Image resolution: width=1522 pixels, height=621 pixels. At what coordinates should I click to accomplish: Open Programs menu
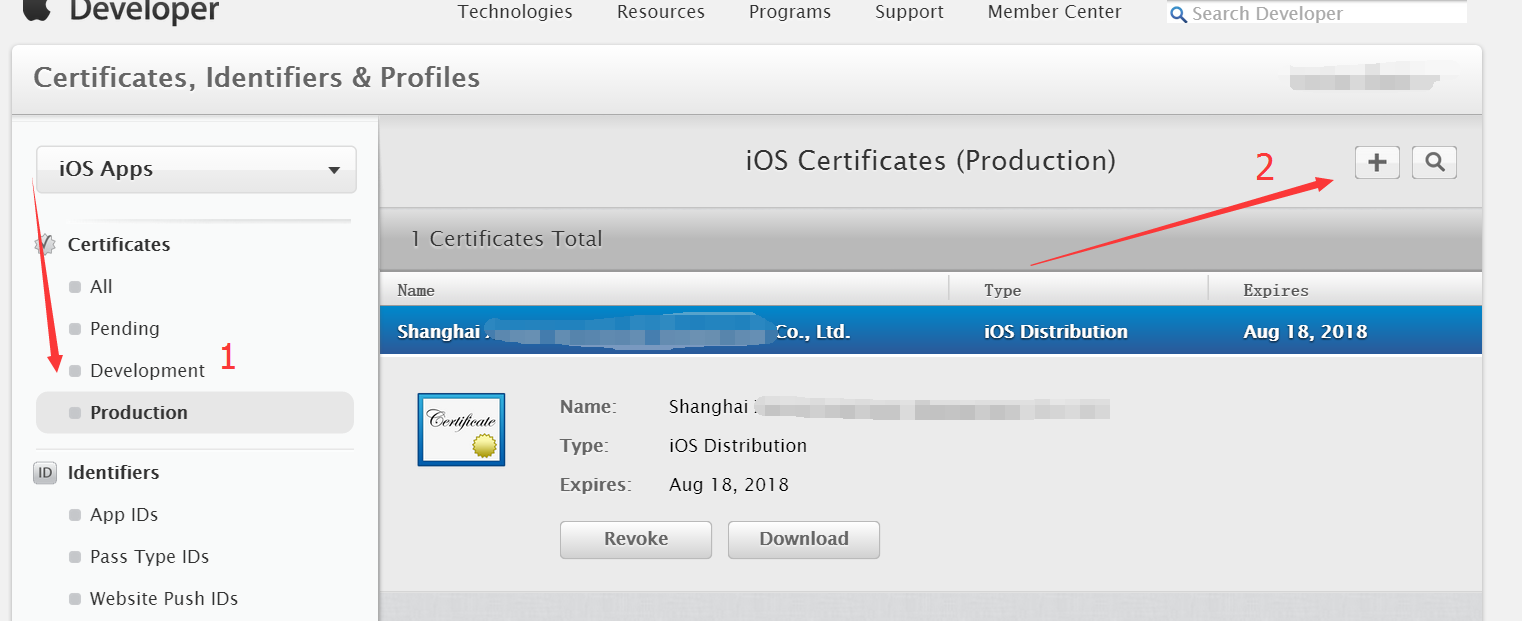[790, 12]
